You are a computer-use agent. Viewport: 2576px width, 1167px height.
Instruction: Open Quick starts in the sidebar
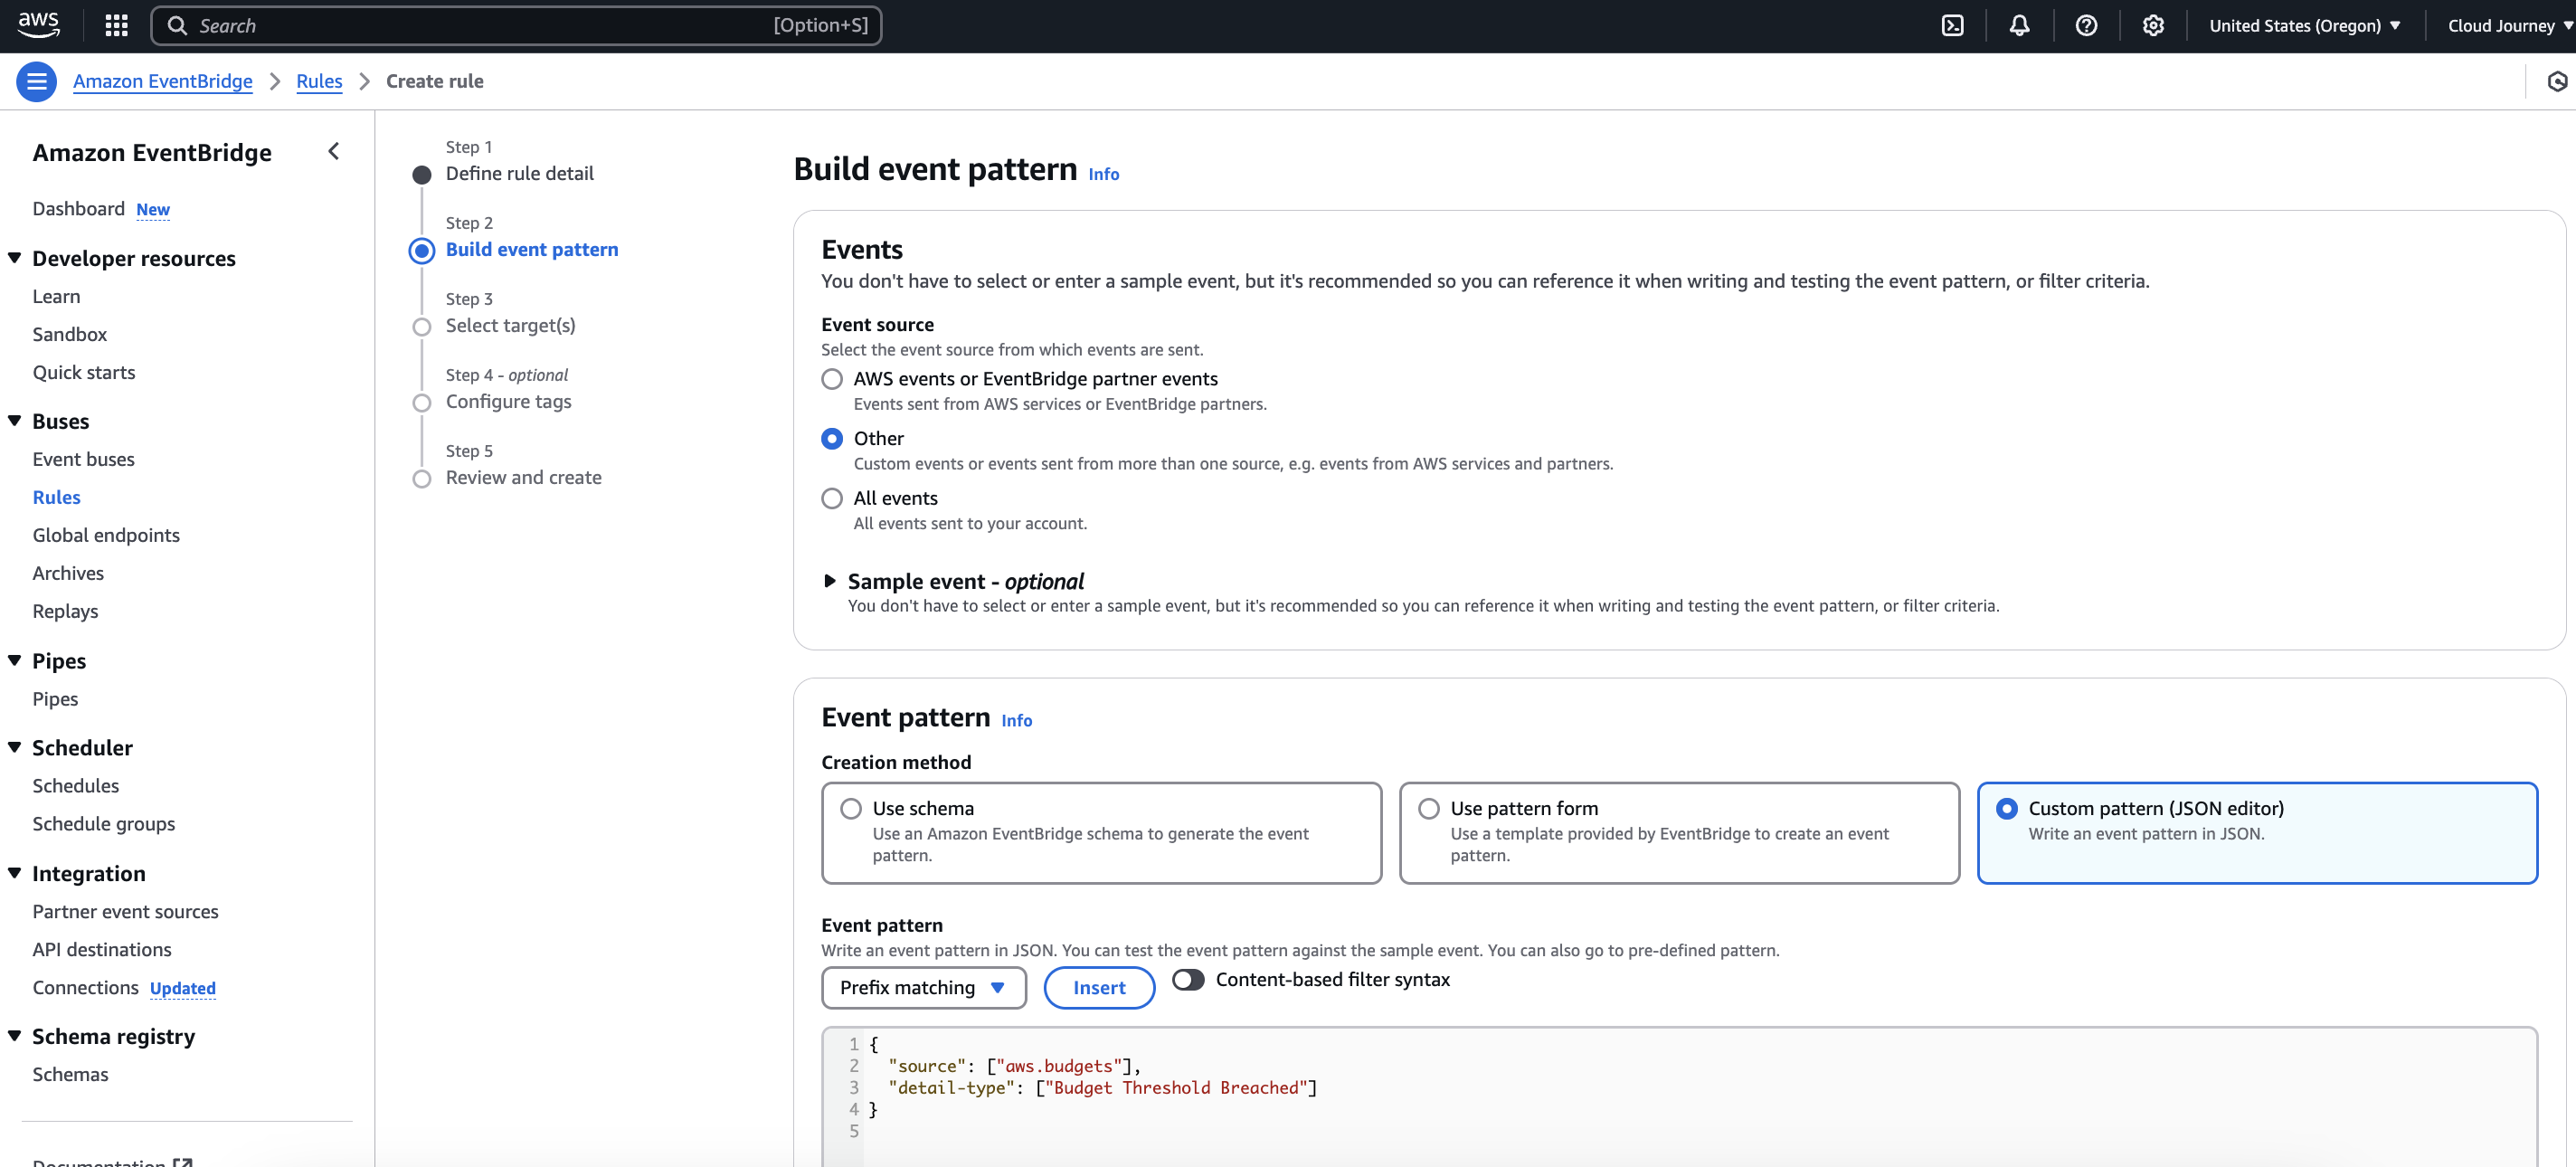pyautogui.click(x=83, y=373)
